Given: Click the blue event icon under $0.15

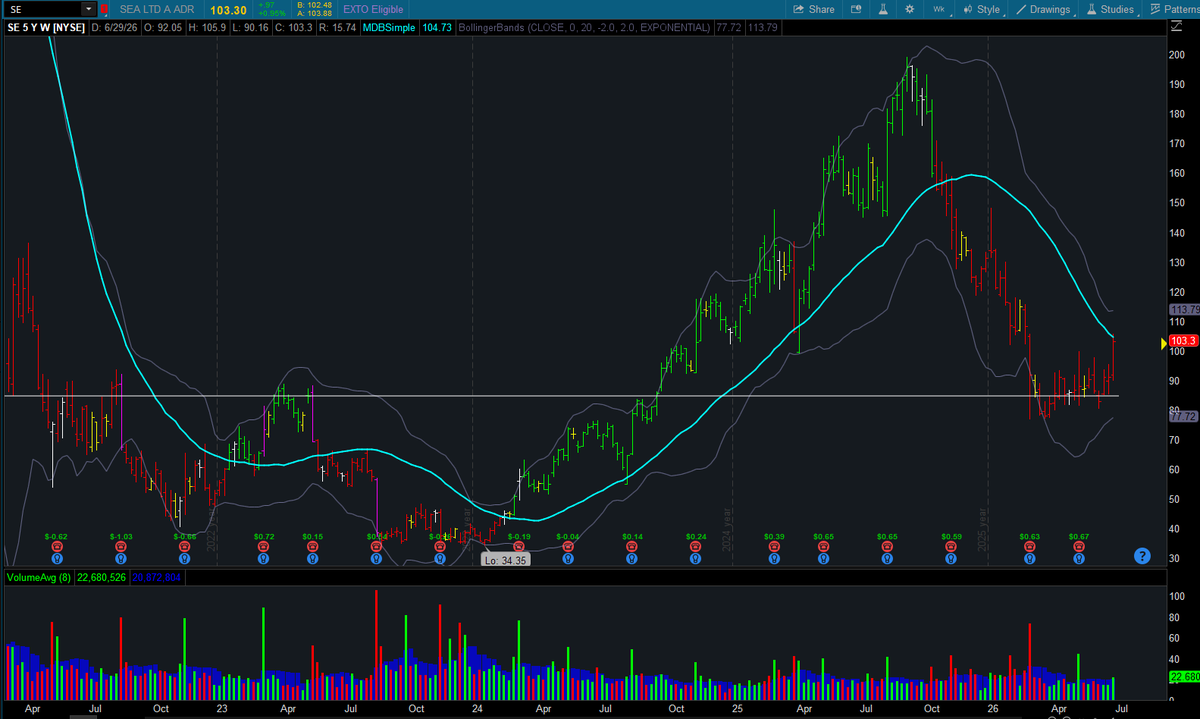Looking at the screenshot, I should point(314,559).
